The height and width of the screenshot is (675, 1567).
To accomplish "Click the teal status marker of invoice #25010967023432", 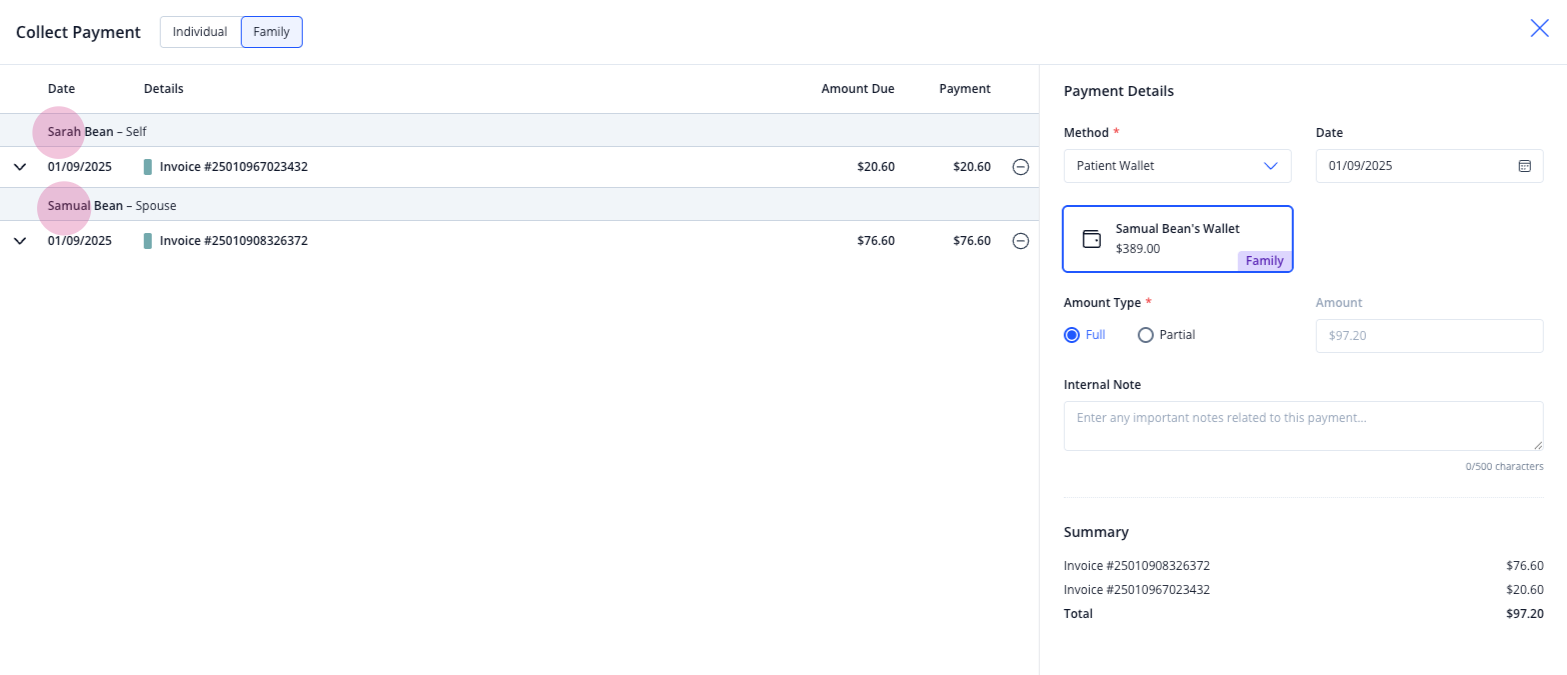I will pyautogui.click(x=148, y=167).
